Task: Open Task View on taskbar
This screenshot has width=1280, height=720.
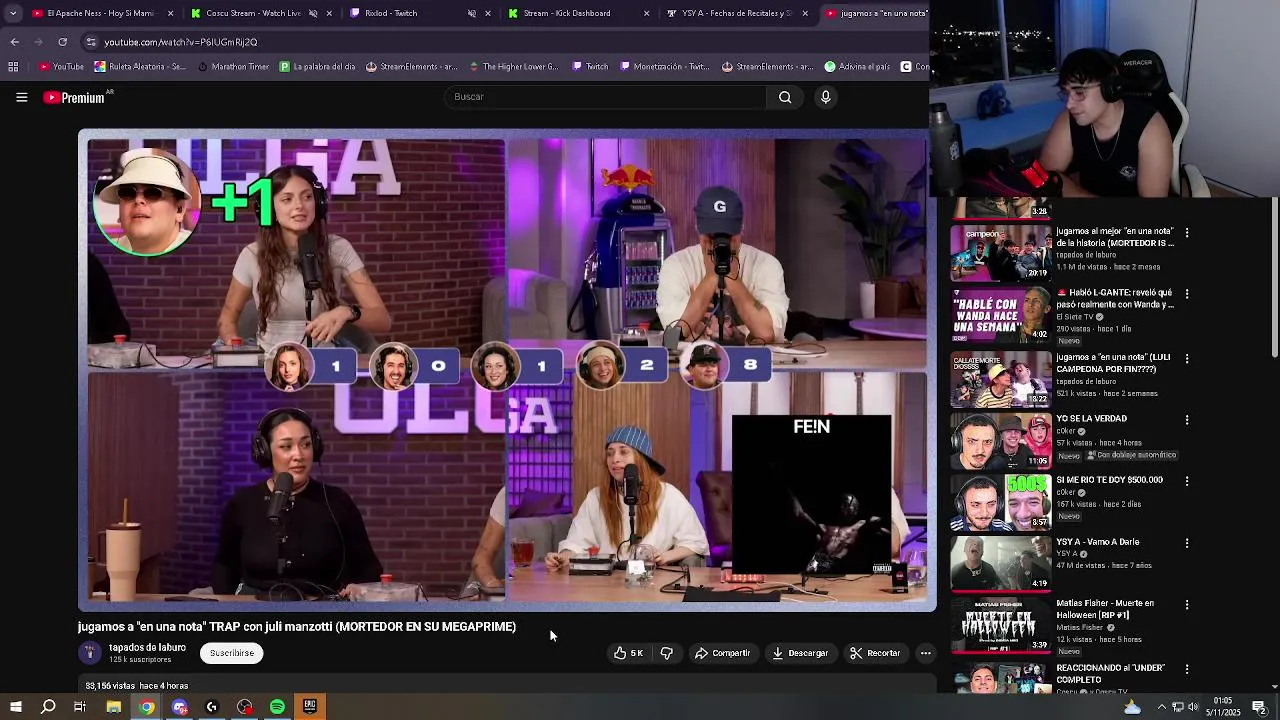Action: (80, 707)
